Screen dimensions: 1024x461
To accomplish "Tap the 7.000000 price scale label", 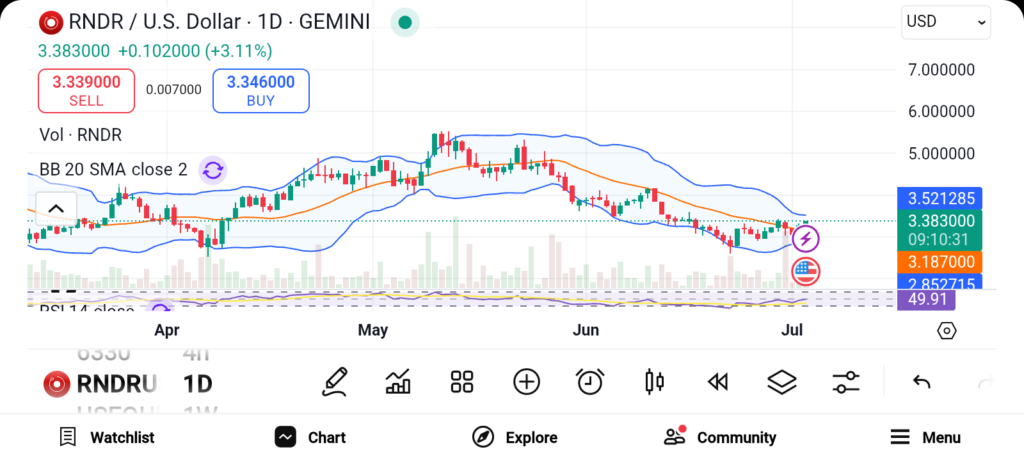I will [x=942, y=70].
